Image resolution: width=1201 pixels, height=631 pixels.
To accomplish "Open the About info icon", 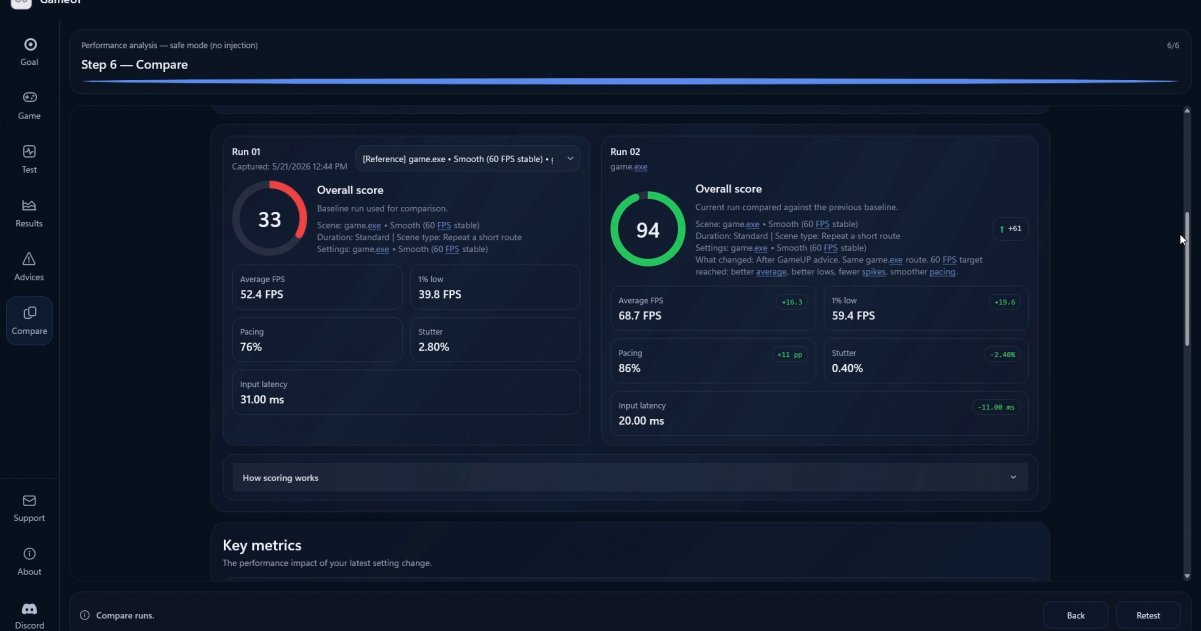I will point(30,554).
